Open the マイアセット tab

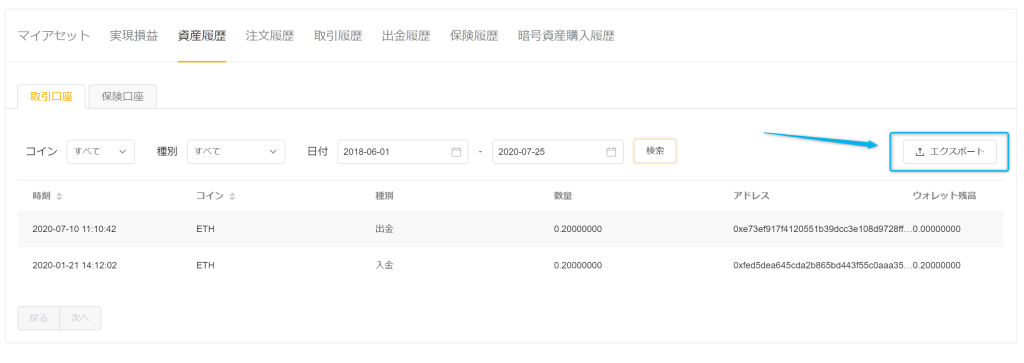[x=54, y=36]
